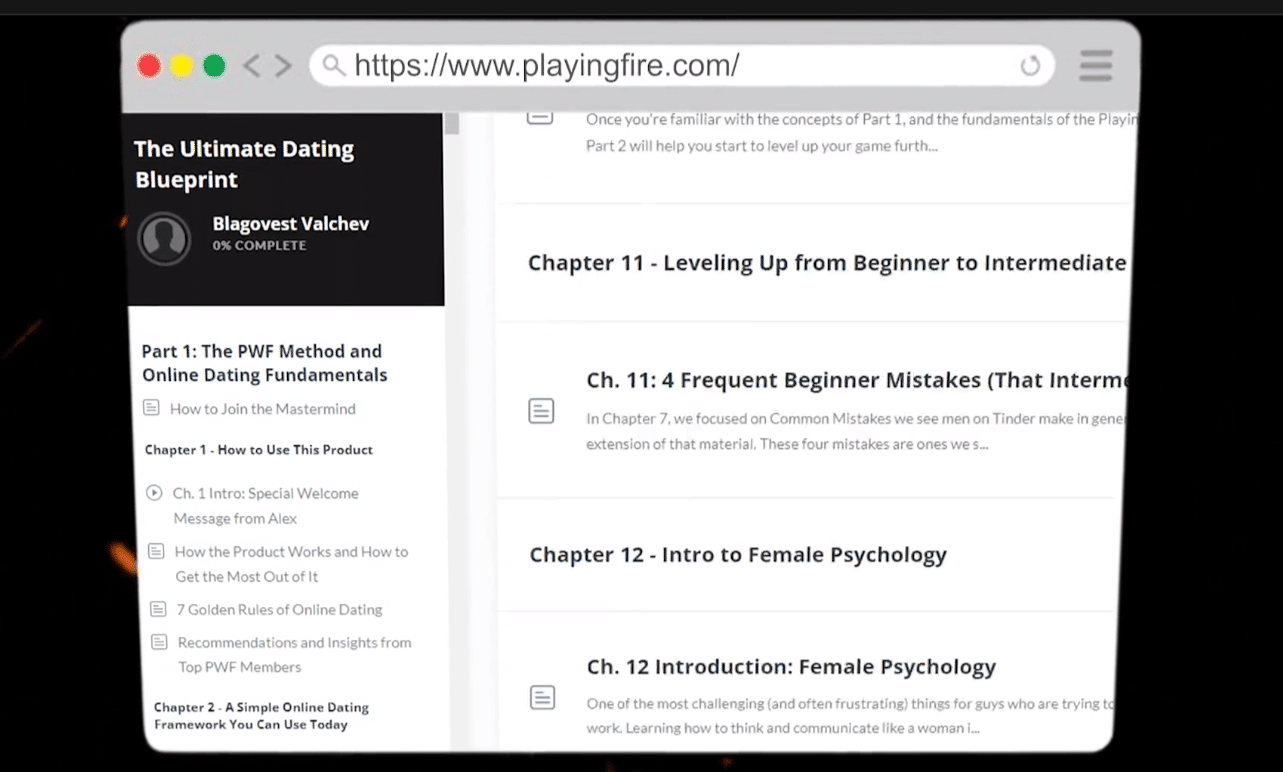Click the URL address field
Viewport: 1283px width, 772px height.
[x=682, y=66]
